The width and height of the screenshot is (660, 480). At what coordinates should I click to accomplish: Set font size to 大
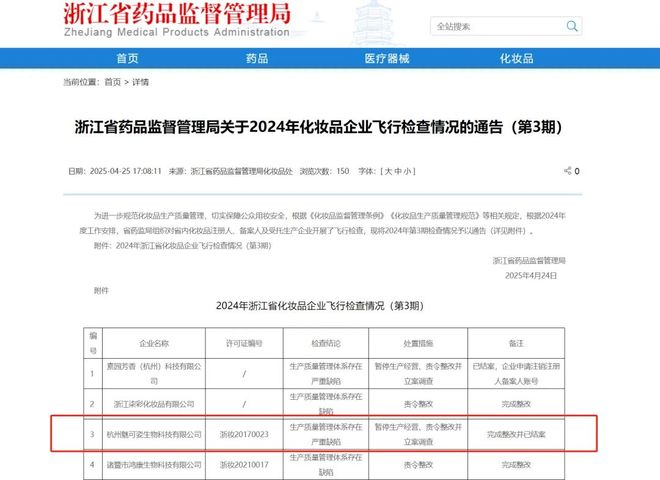[388, 171]
